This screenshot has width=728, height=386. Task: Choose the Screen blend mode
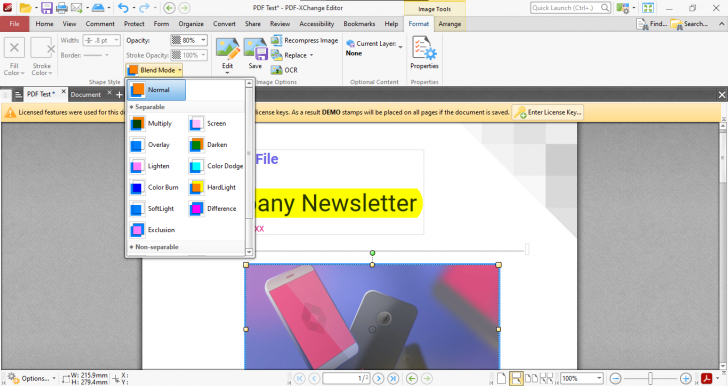pos(208,124)
